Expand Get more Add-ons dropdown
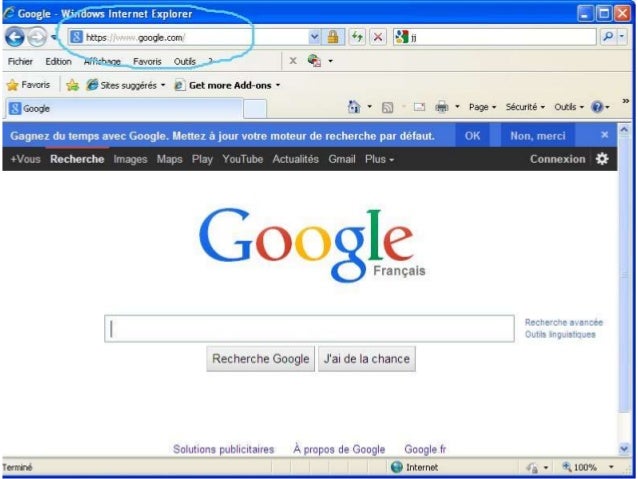 pos(278,85)
